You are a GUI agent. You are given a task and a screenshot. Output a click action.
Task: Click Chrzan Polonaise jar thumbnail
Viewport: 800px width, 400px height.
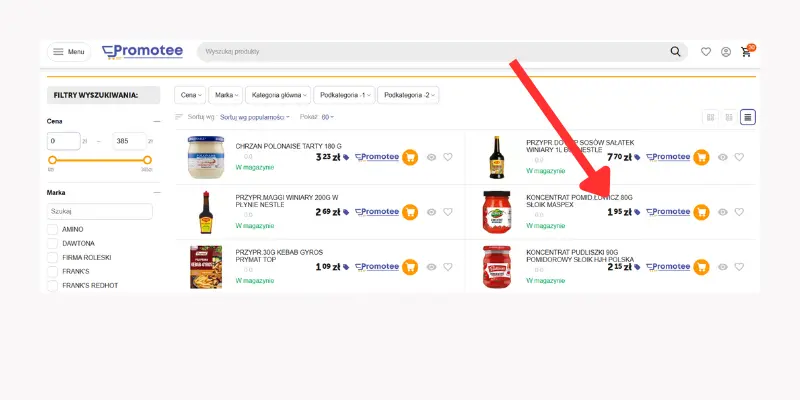tap(206, 157)
